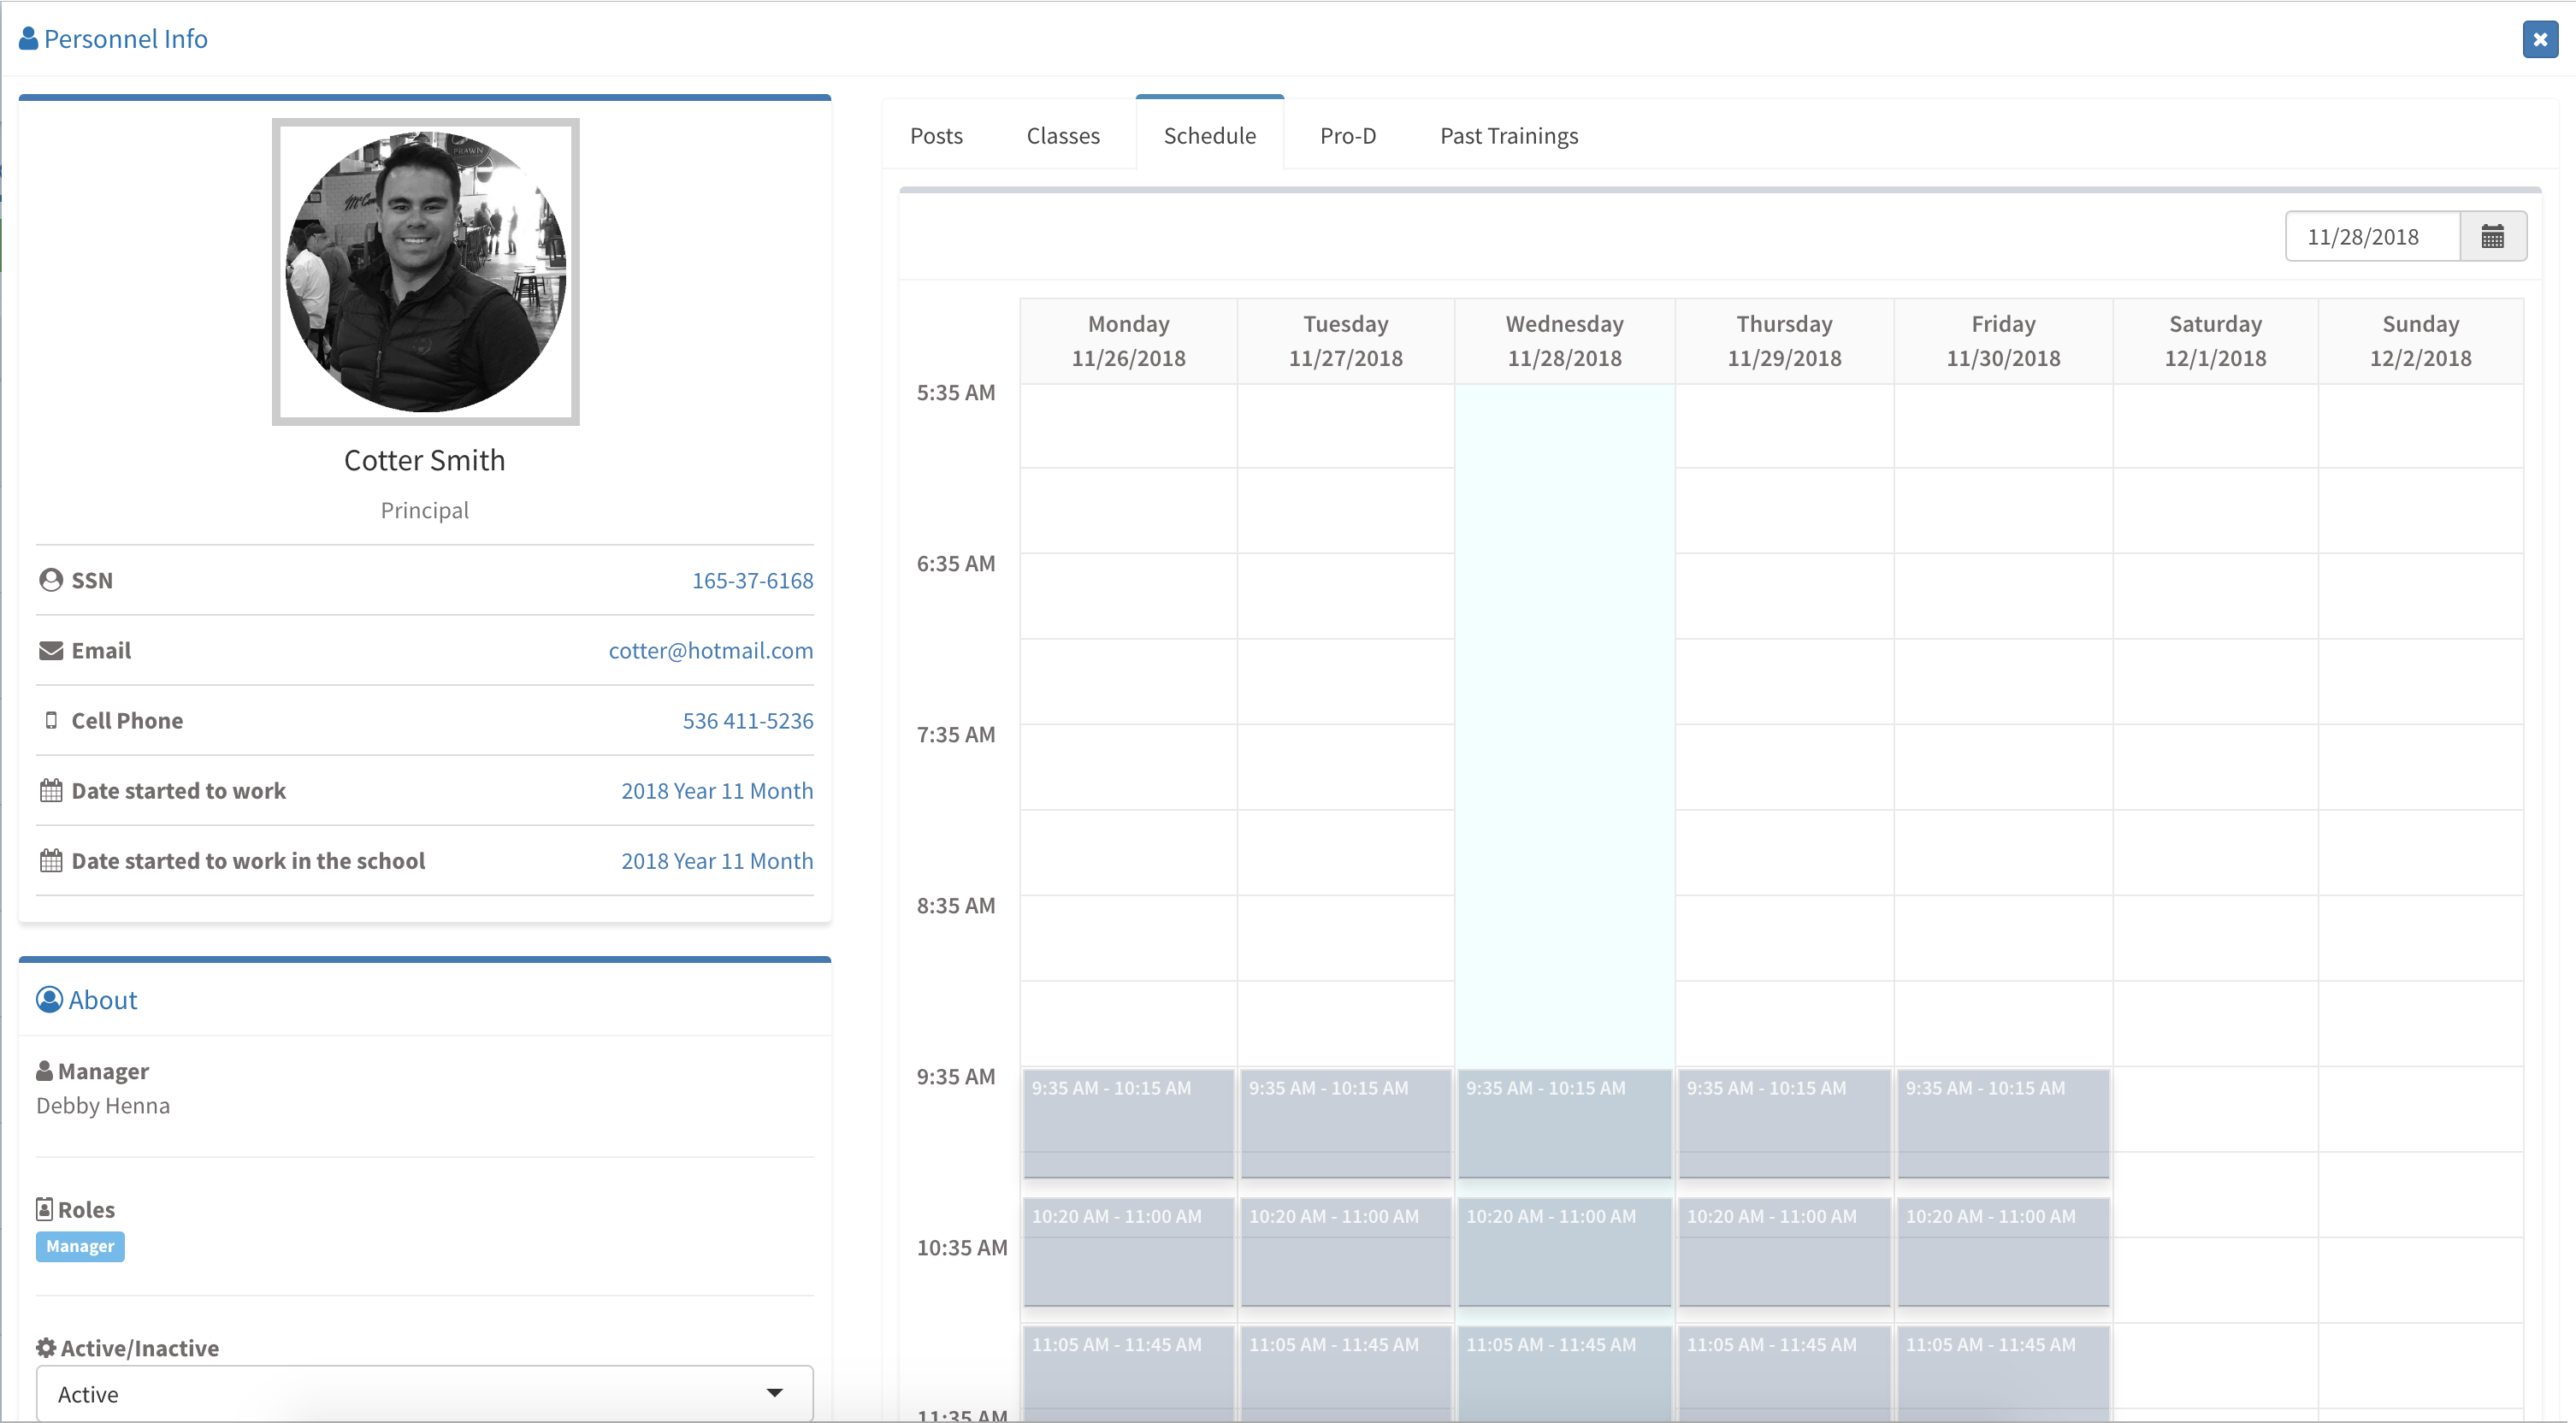Click the About section user-circle icon
This screenshot has width=2576, height=1423.
[49, 1000]
